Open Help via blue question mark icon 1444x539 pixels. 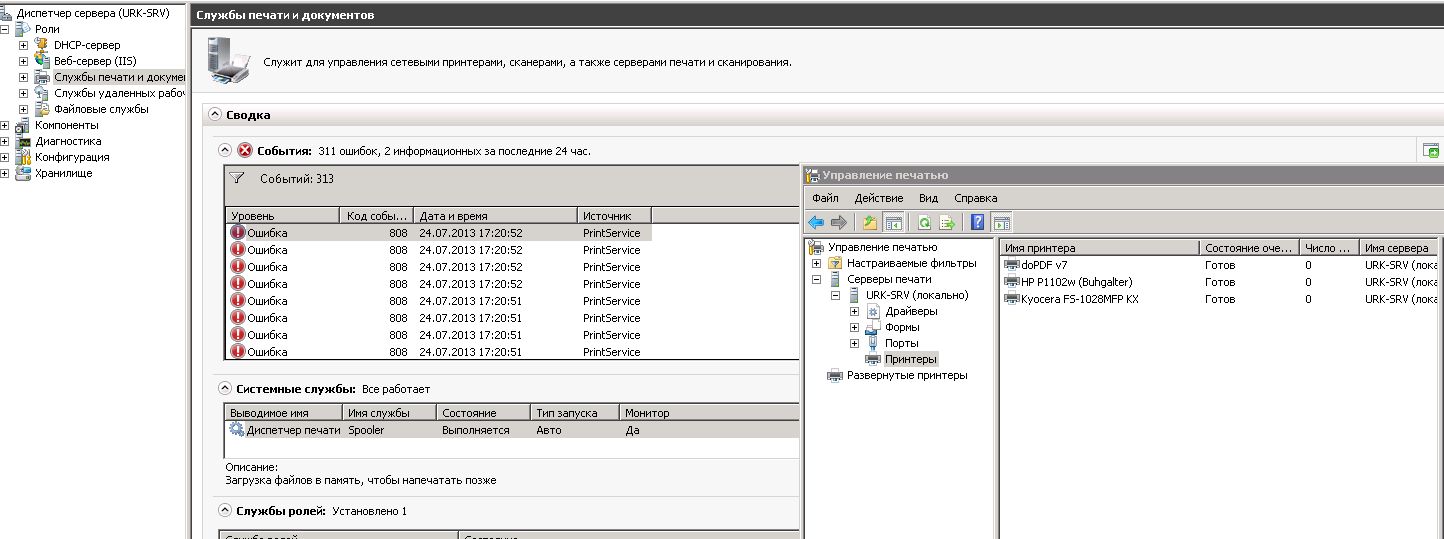click(x=978, y=223)
